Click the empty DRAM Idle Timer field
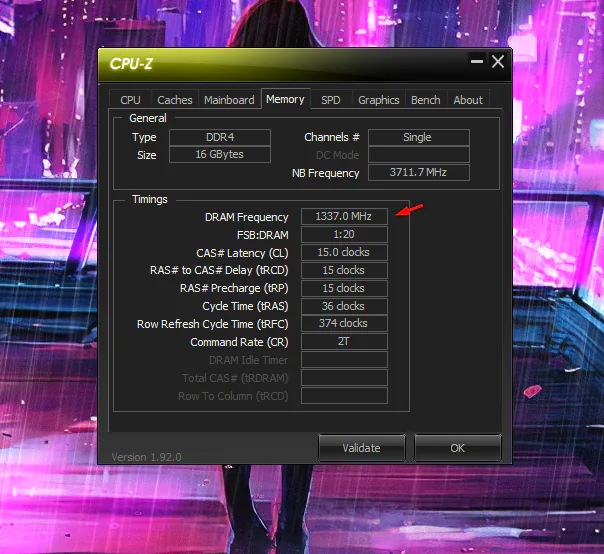This screenshot has height=554, width=604. (344, 359)
